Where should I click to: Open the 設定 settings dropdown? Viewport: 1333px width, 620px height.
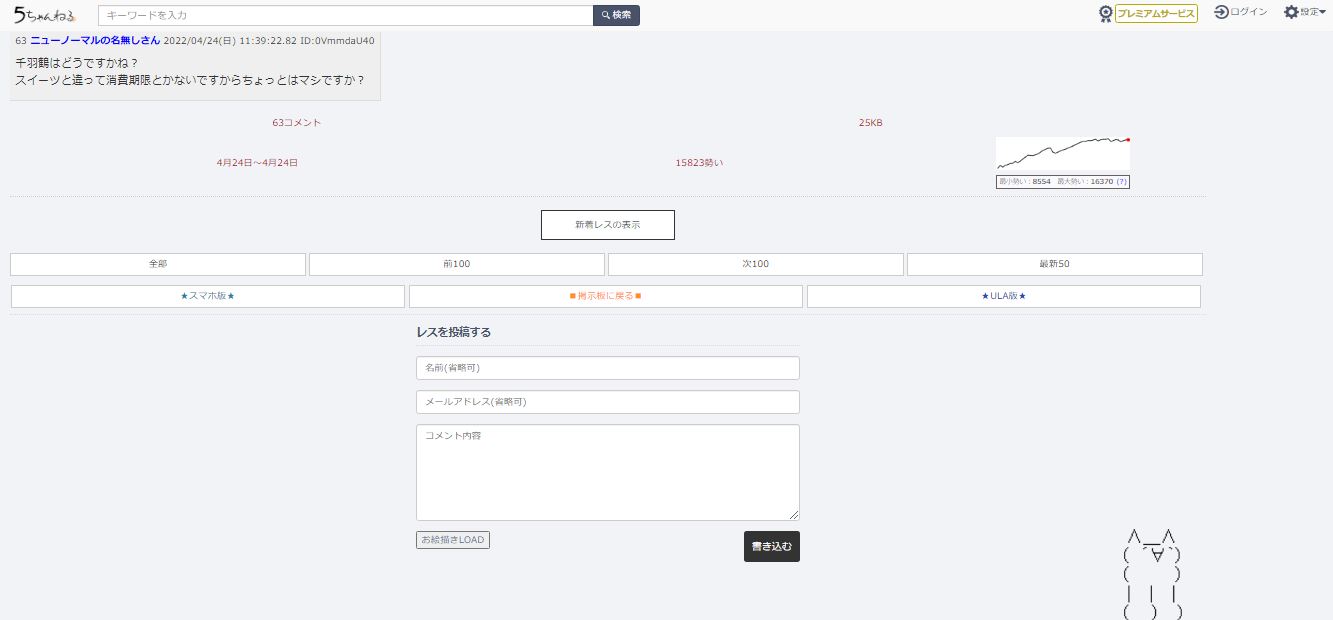pyautogui.click(x=1304, y=12)
